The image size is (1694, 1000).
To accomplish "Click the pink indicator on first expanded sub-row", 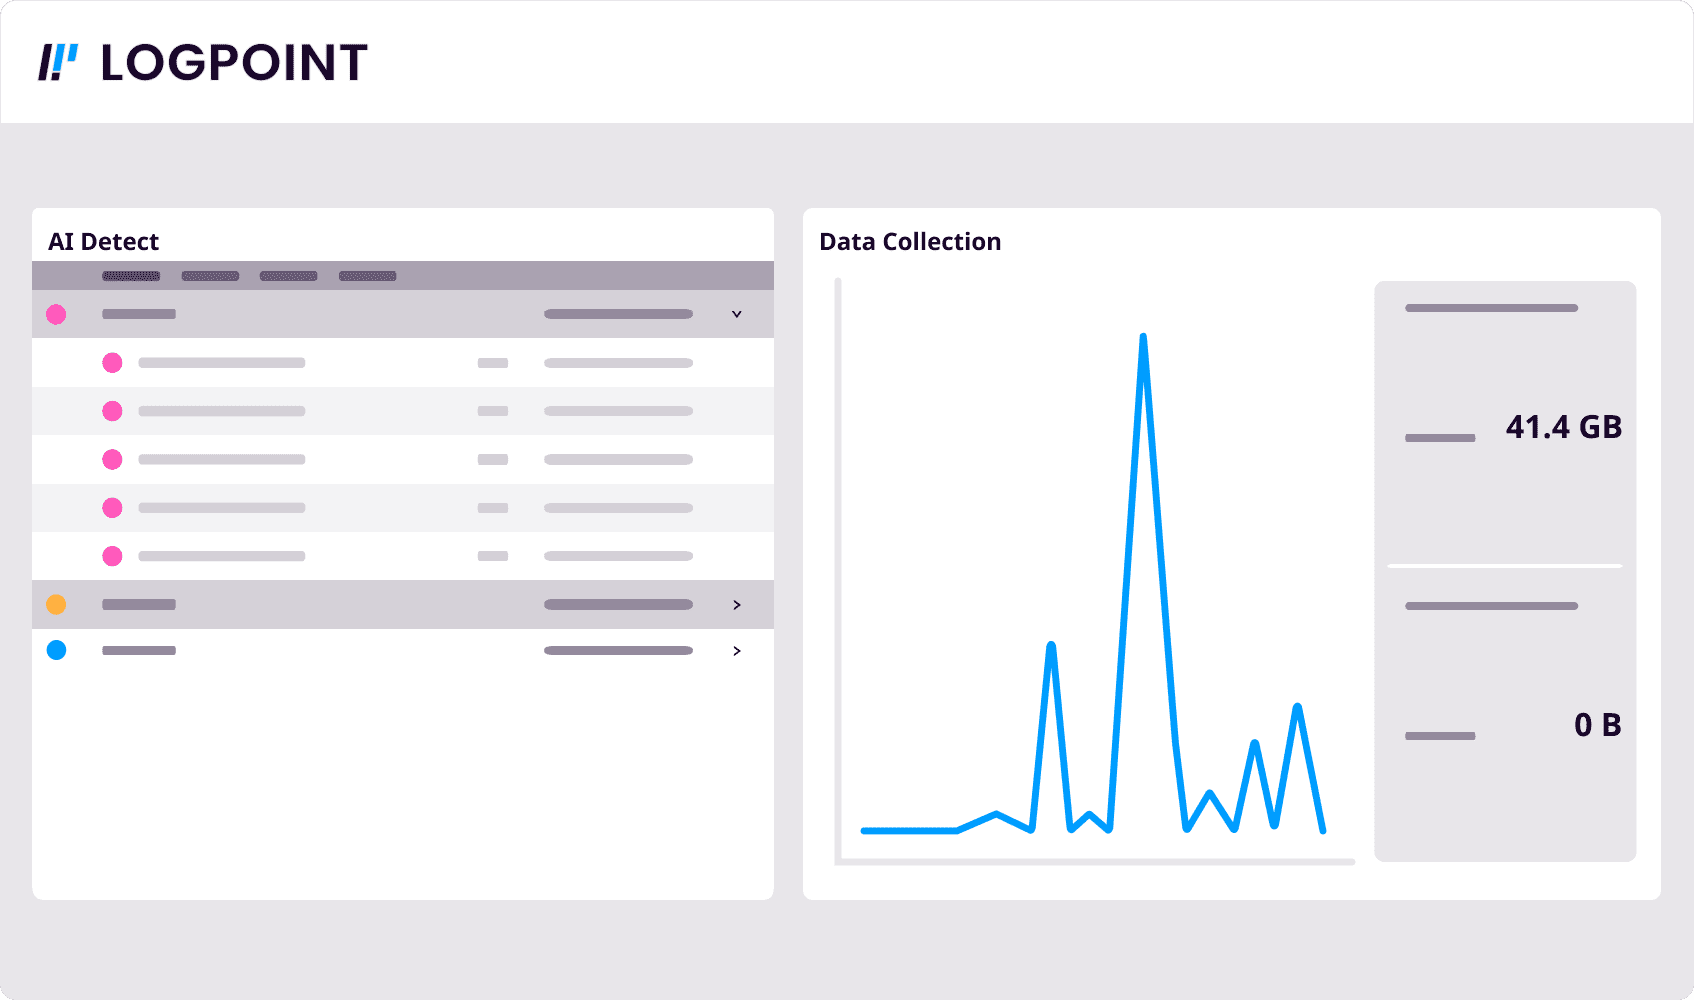I will coord(112,363).
